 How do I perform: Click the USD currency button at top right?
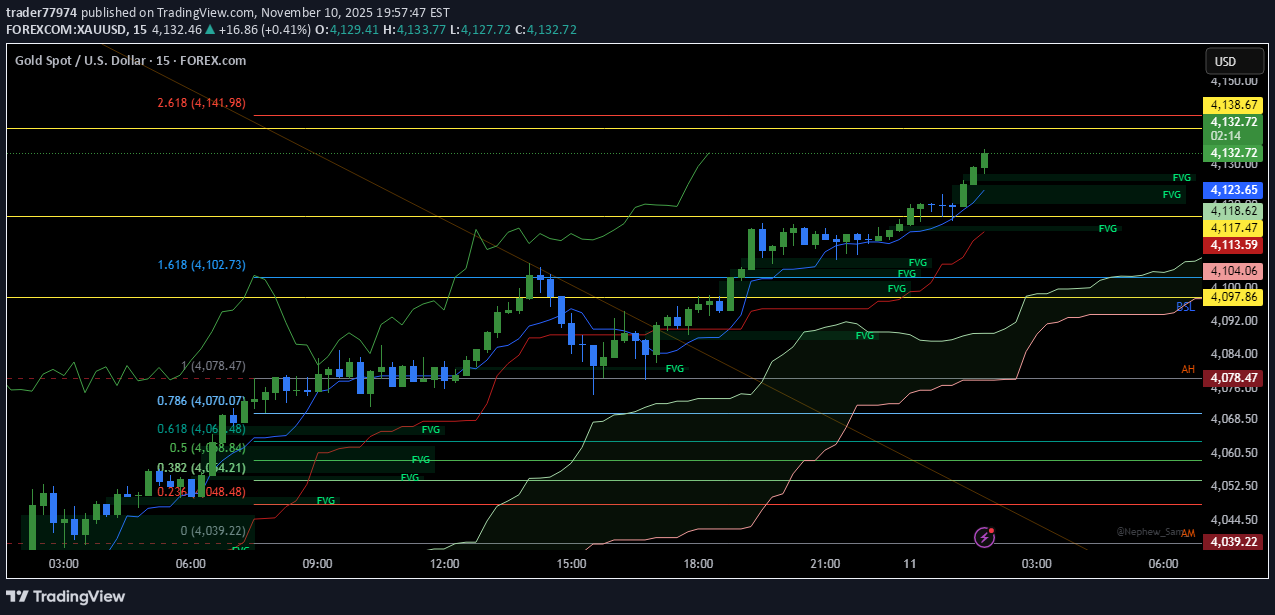(1234, 61)
